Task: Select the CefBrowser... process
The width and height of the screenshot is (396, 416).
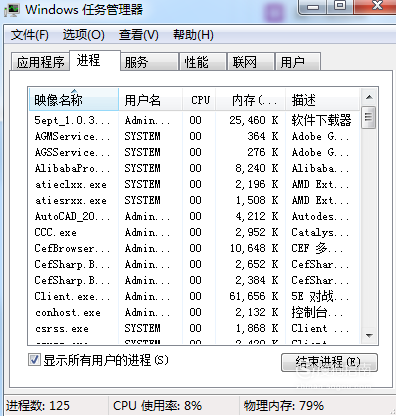Action: tap(194, 248)
